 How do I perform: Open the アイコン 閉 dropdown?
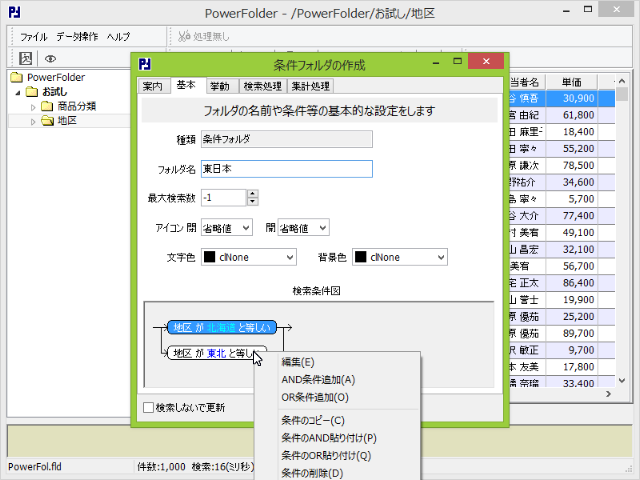[227, 228]
